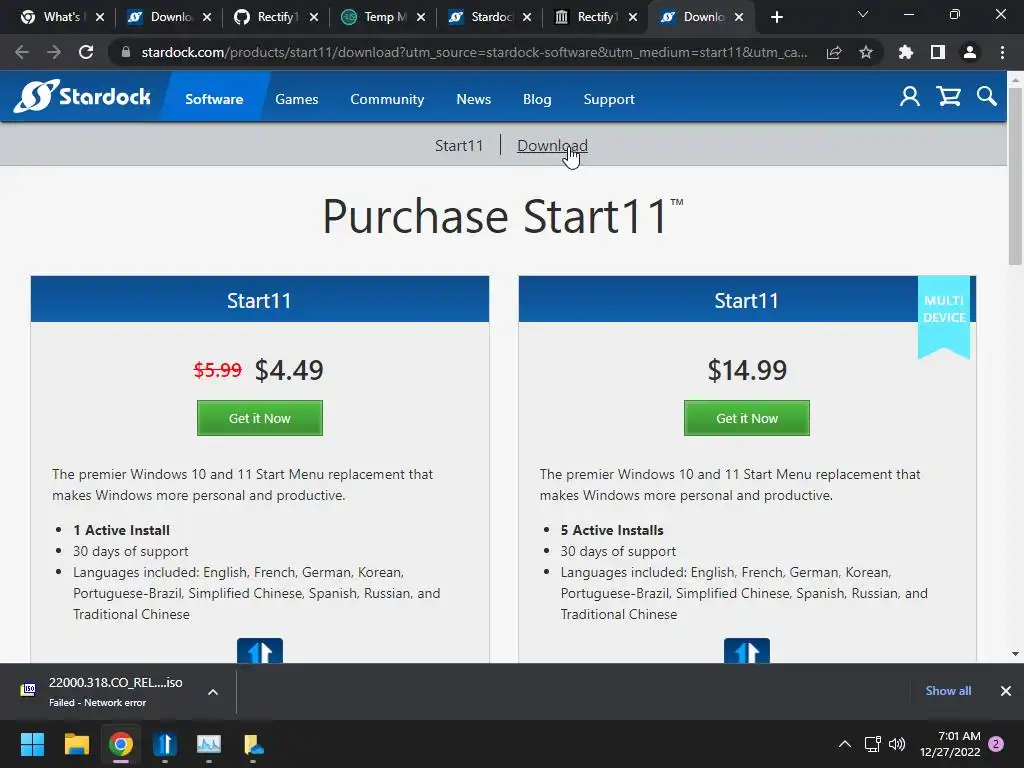Click the scrollbar down arrow
The width and height of the screenshot is (1024, 768).
[1015, 654]
